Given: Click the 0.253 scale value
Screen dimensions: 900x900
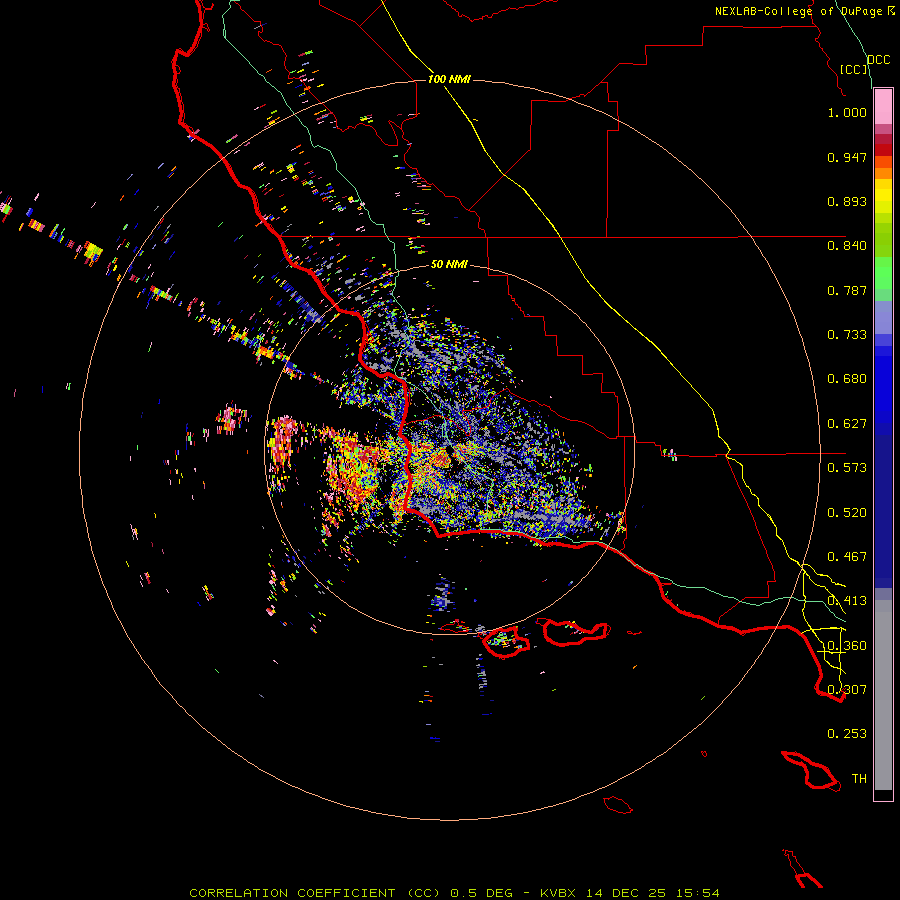Looking at the screenshot, I should coord(847,734).
